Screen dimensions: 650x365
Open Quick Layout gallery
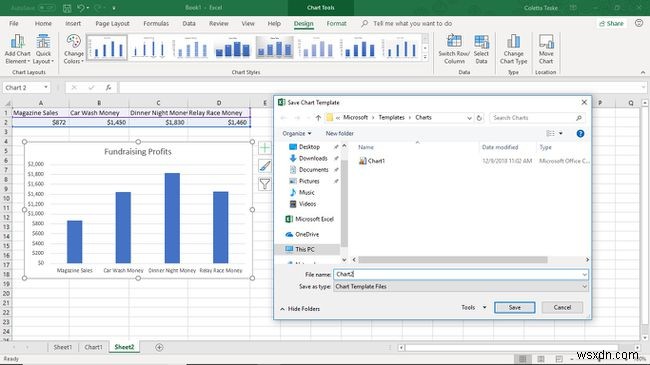click(x=43, y=49)
